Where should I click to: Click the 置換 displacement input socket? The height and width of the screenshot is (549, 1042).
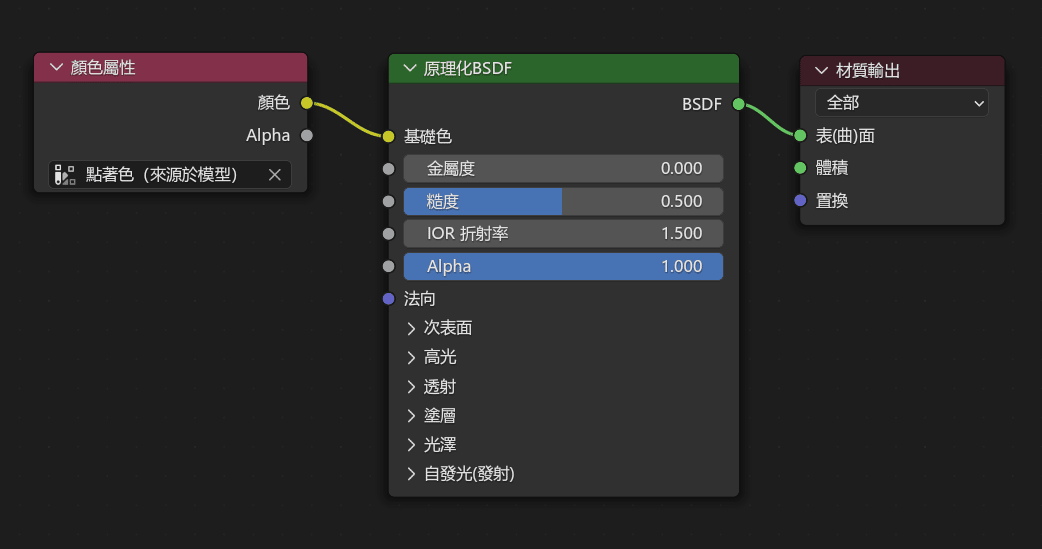[800, 201]
